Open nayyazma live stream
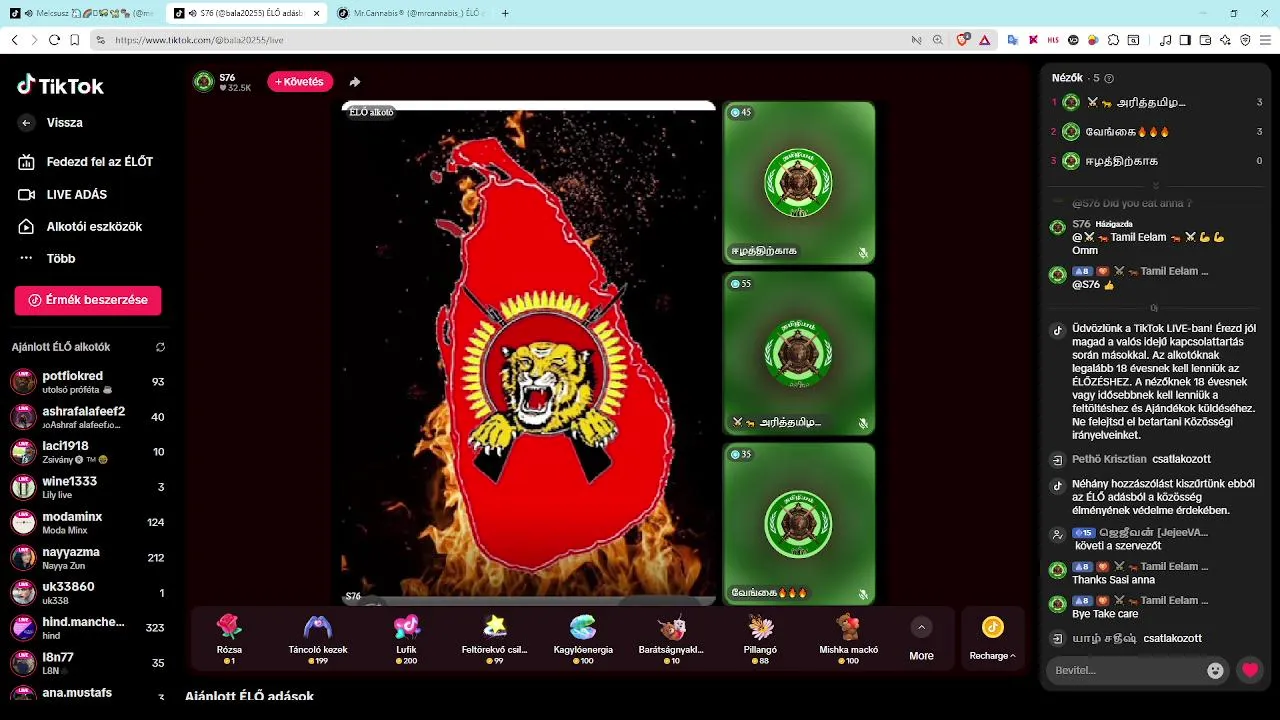 (x=88, y=557)
